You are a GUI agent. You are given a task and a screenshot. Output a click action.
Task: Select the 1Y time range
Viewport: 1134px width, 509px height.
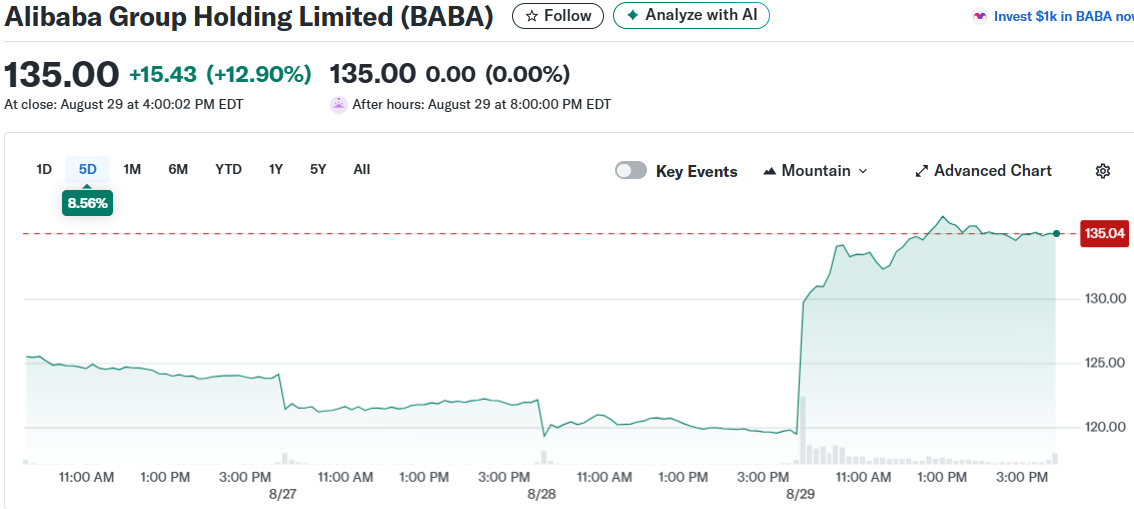(x=276, y=169)
